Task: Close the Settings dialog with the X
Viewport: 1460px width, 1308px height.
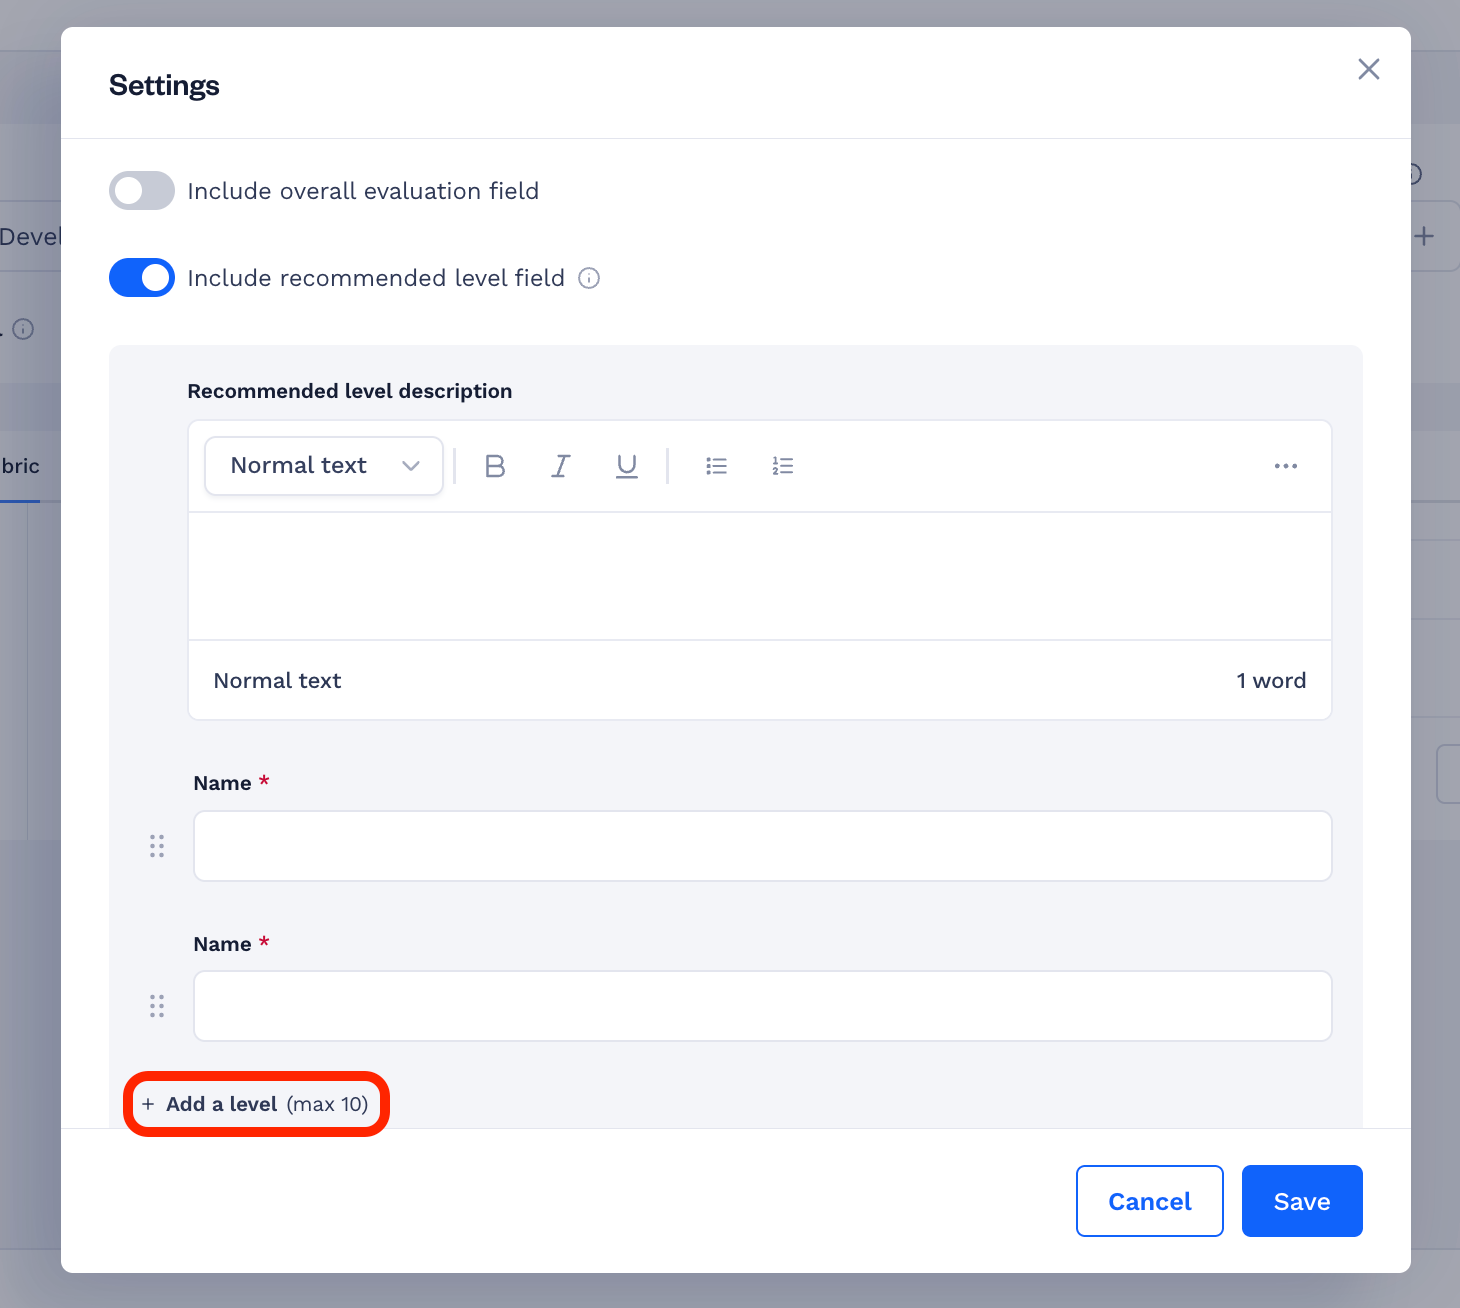Action: click(x=1369, y=69)
